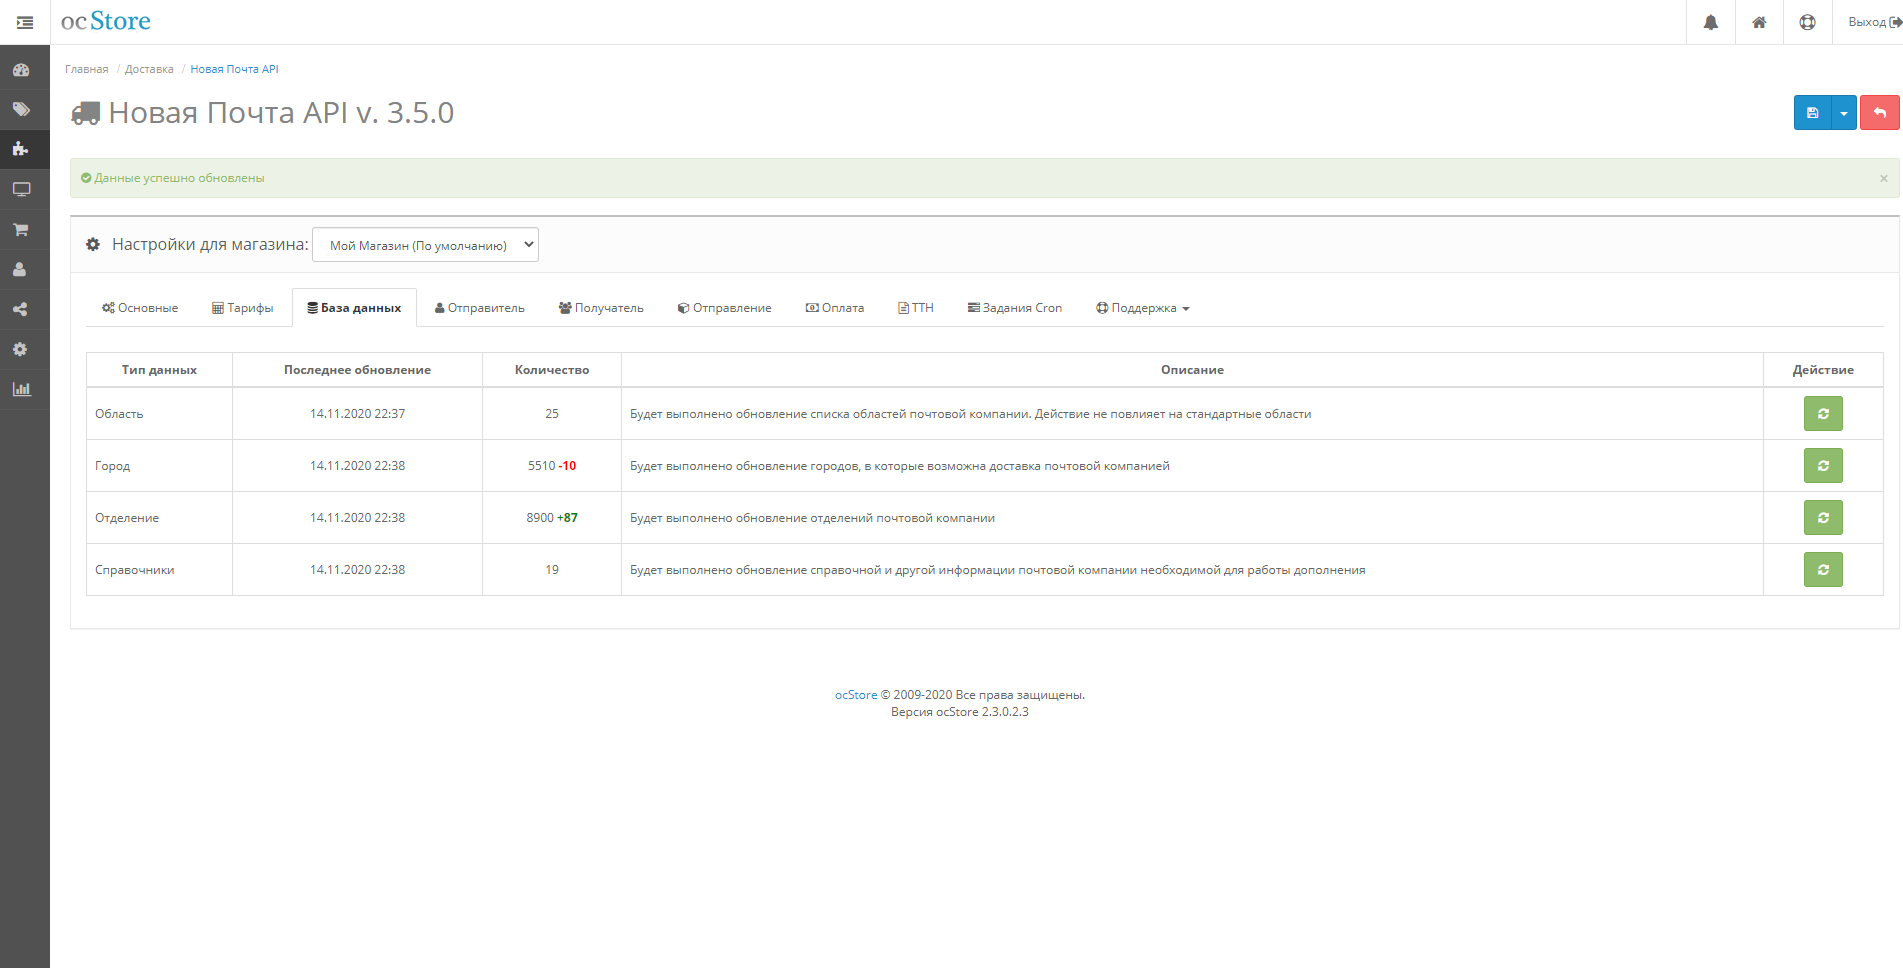Image resolution: width=1903 pixels, height=968 pixels.
Task: Go to storefront via home icon
Action: [1759, 22]
